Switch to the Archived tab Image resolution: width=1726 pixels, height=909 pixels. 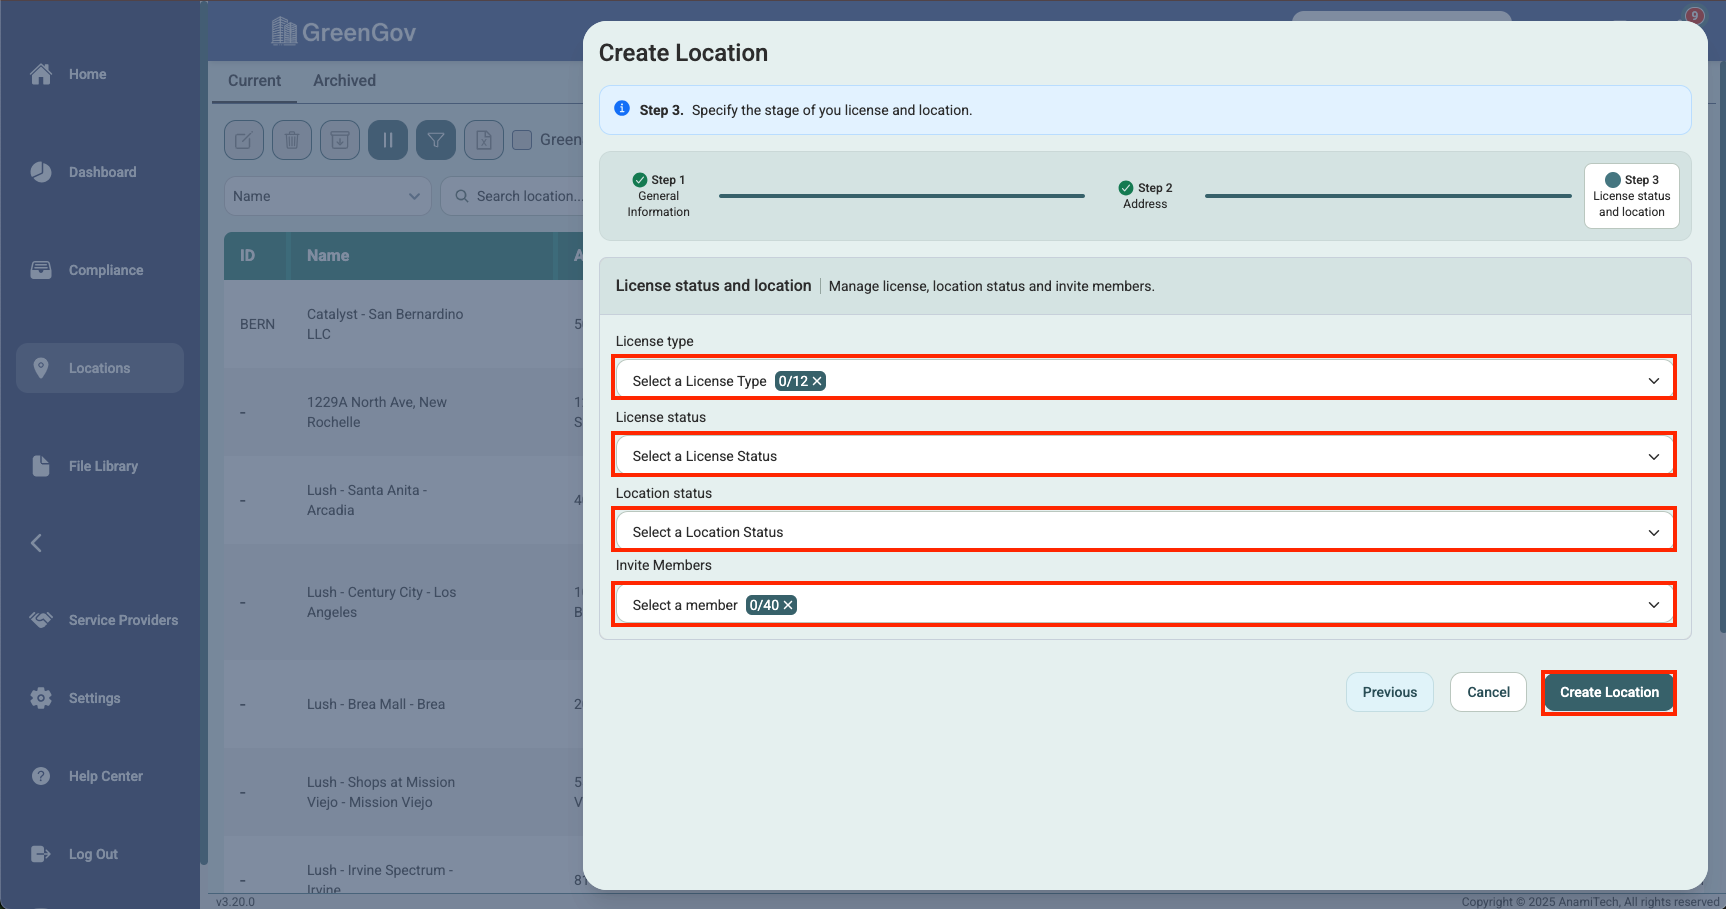pyautogui.click(x=344, y=81)
